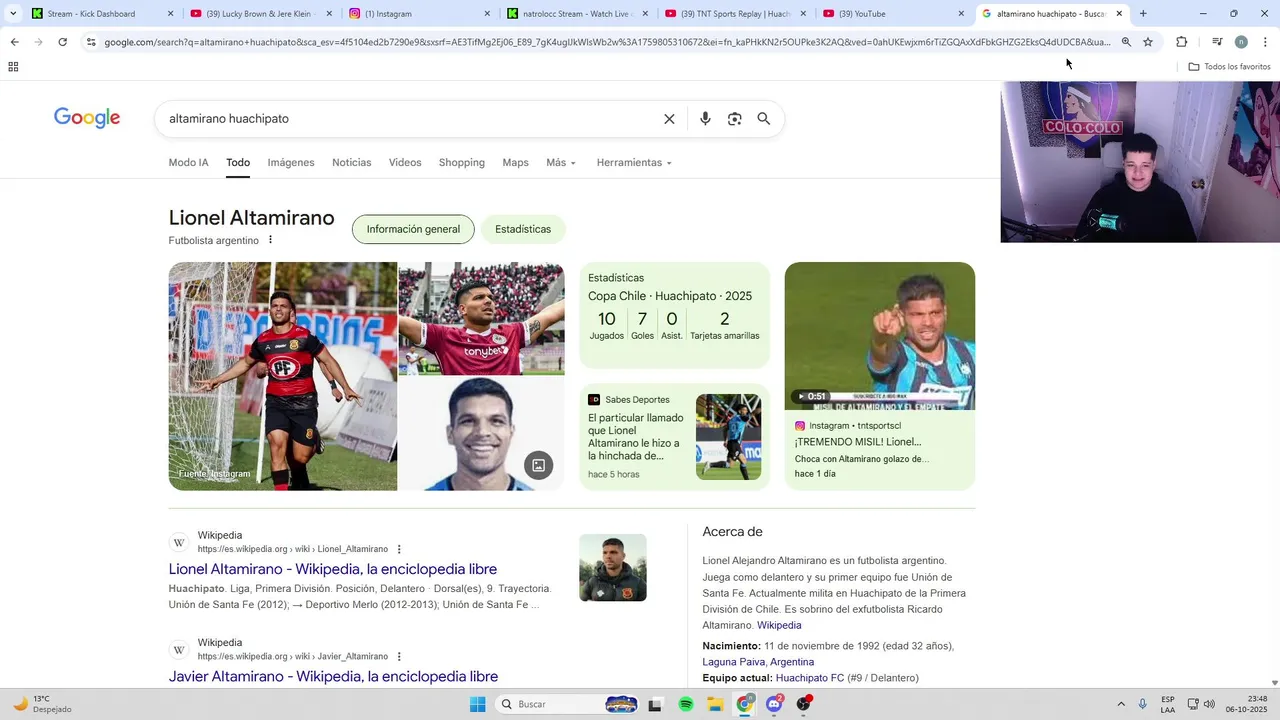Open the apps grid in the bookmarks bar
Viewport: 1280px width, 720px height.
[13, 67]
